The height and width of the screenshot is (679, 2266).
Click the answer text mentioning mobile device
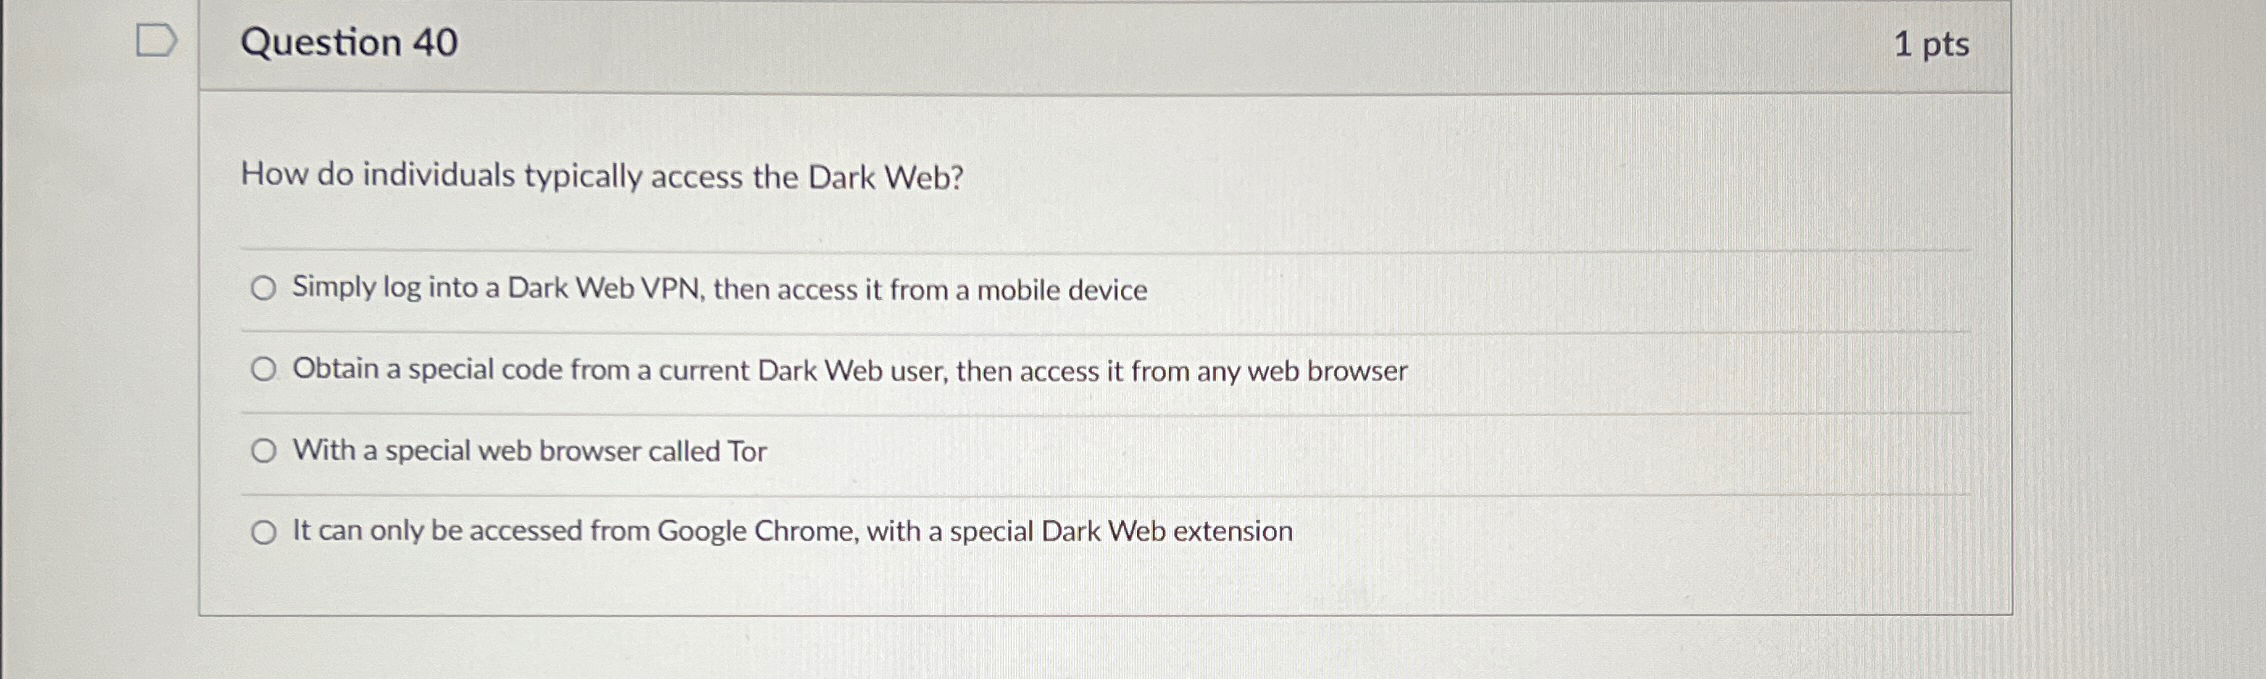(x=719, y=289)
